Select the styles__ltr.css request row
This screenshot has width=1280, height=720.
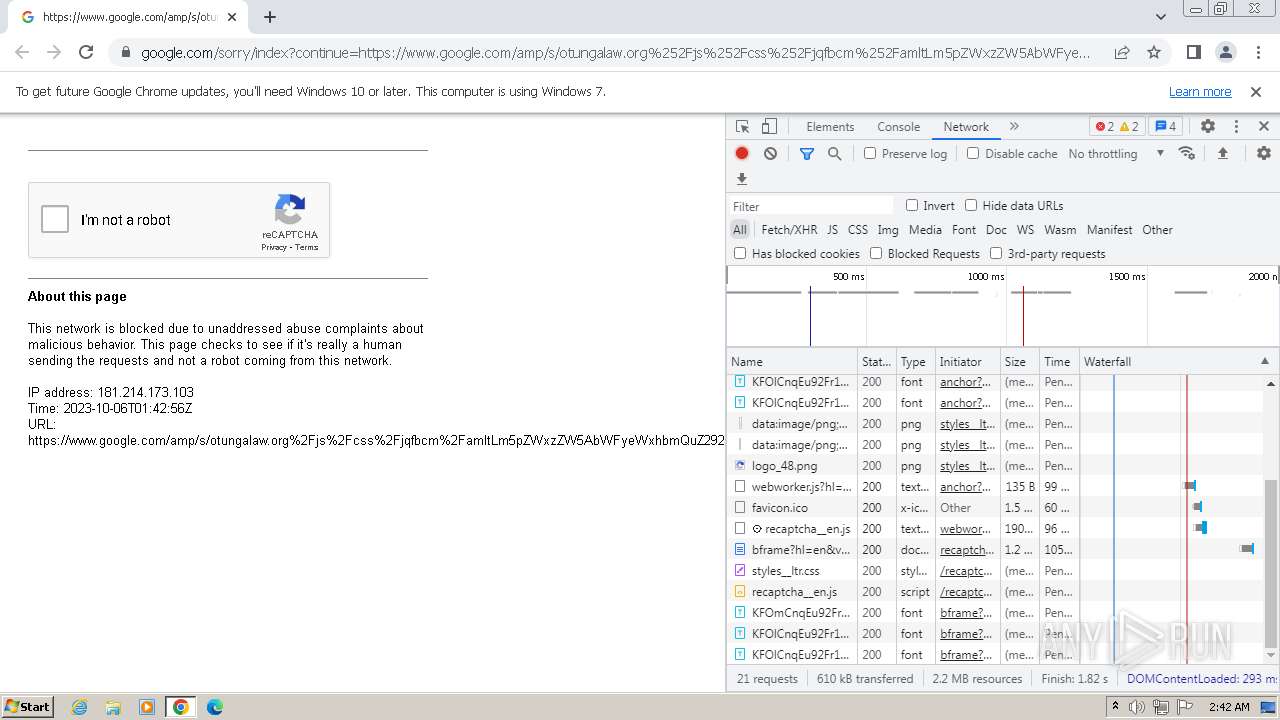tap(995, 571)
